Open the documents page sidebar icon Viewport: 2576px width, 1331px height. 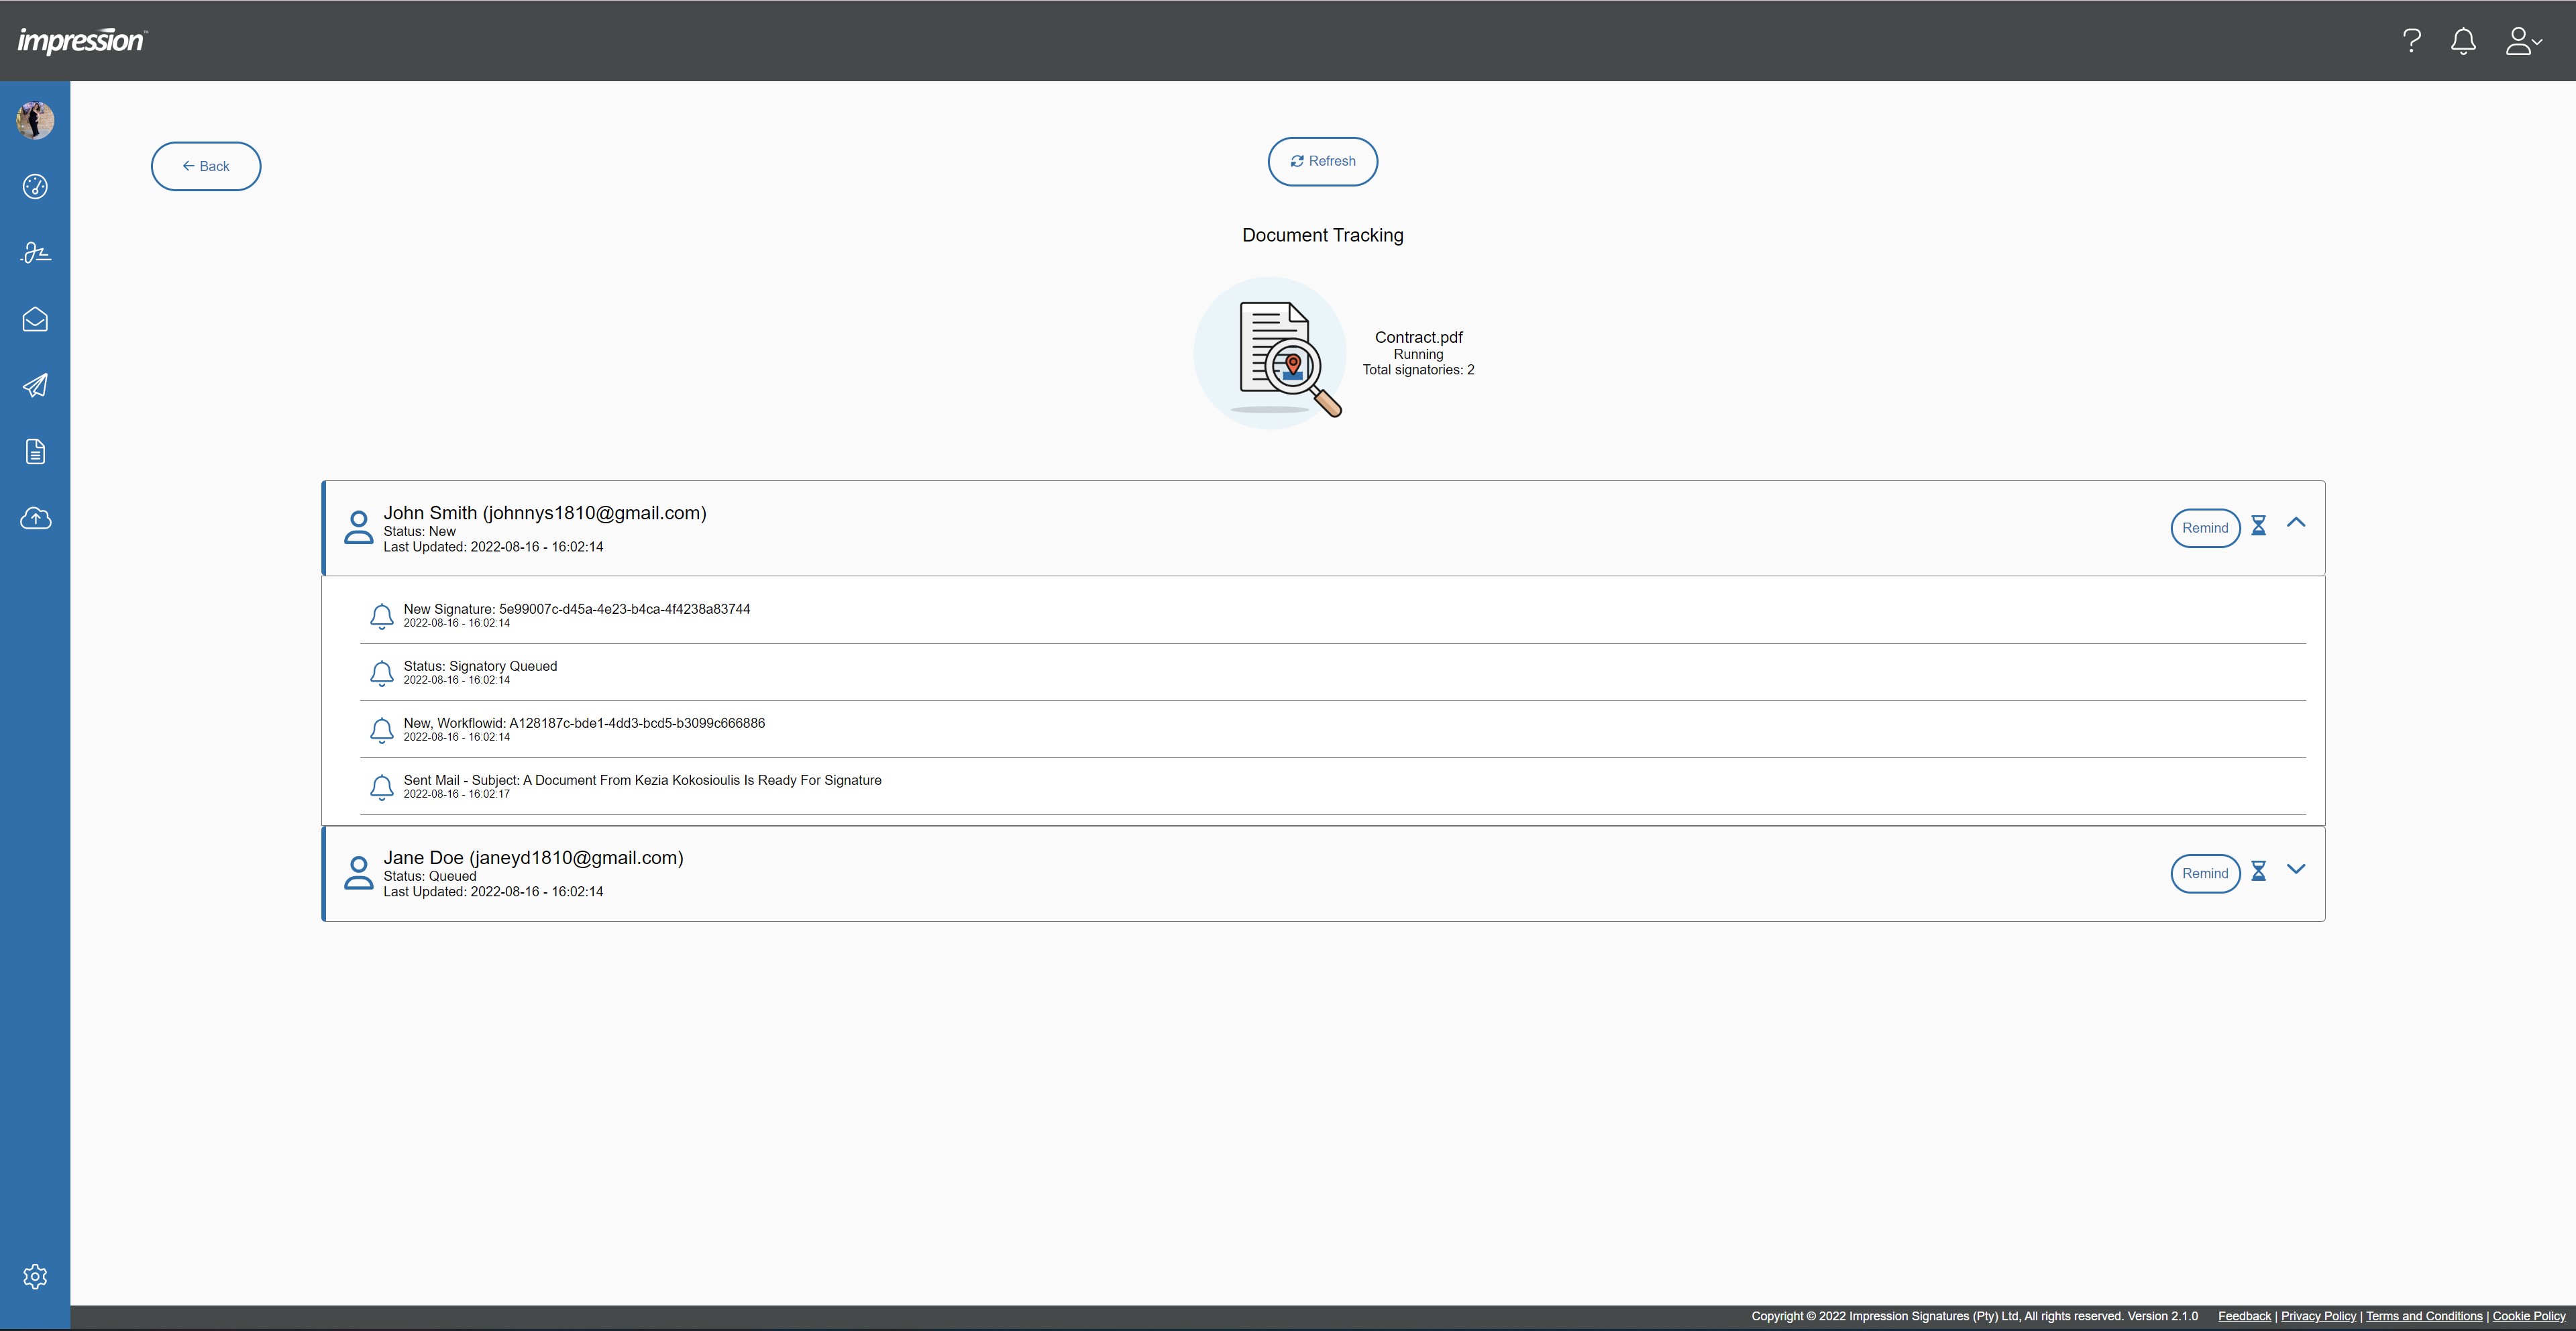point(35,452)
